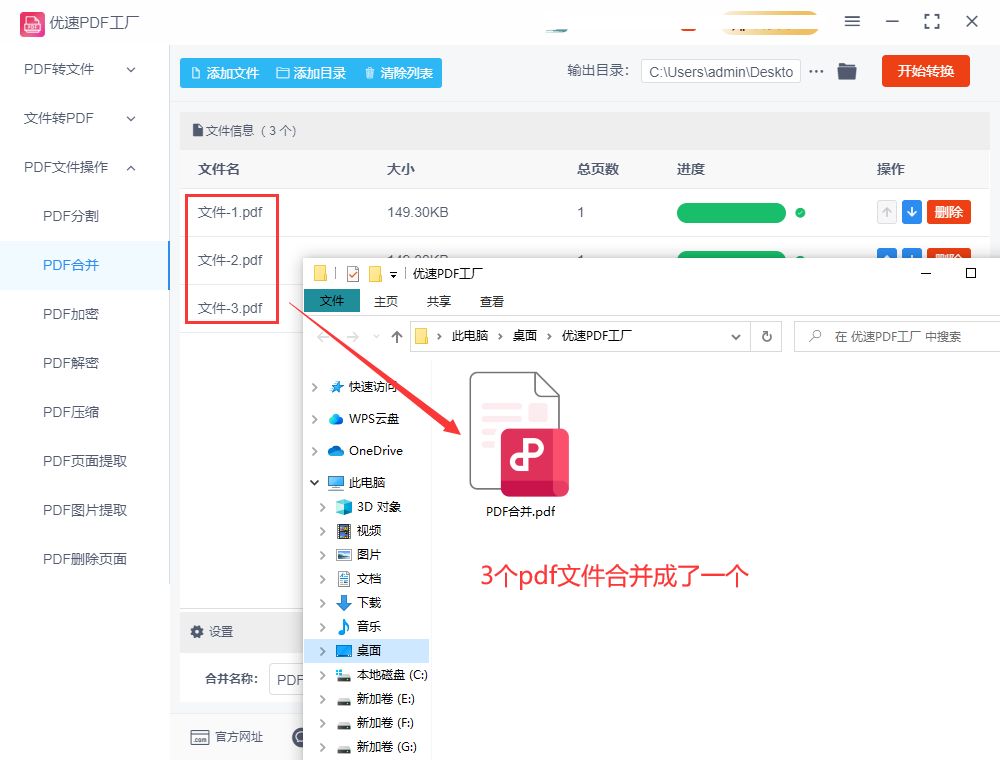Select PDF合并.pdf file thumbnail
The height and width of the screenshot is (760, 1000).
(519, 435)
